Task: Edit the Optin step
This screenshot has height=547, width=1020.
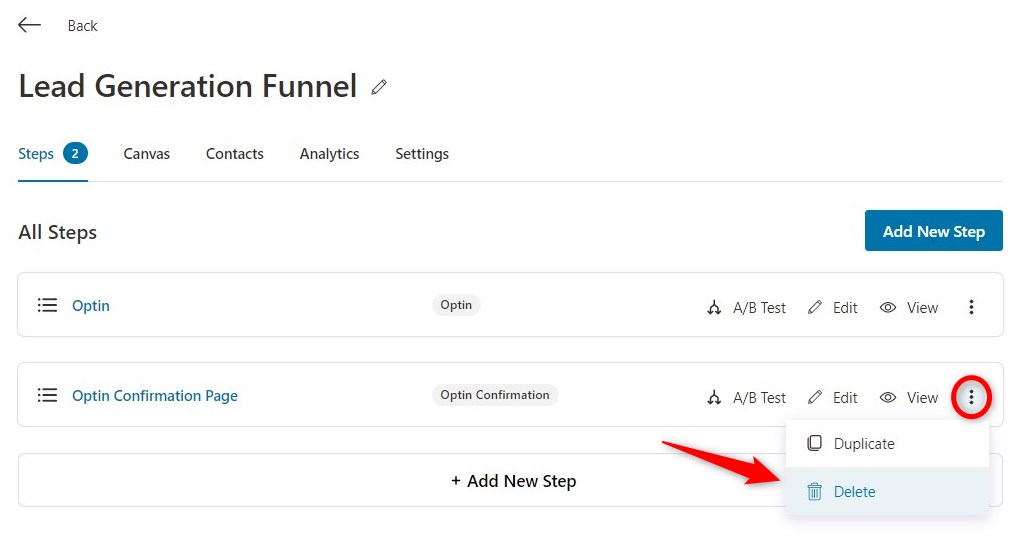Action: click(x=833, y=308)
